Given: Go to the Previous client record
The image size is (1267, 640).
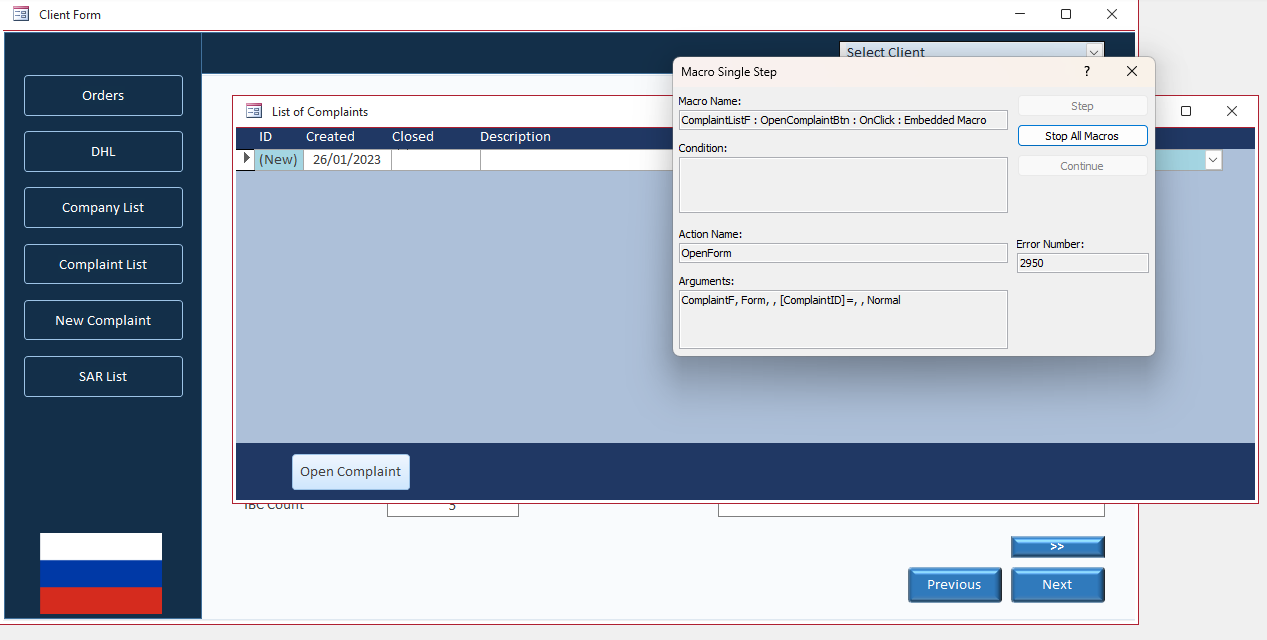Looking at the screenshot, I should 954,585.
